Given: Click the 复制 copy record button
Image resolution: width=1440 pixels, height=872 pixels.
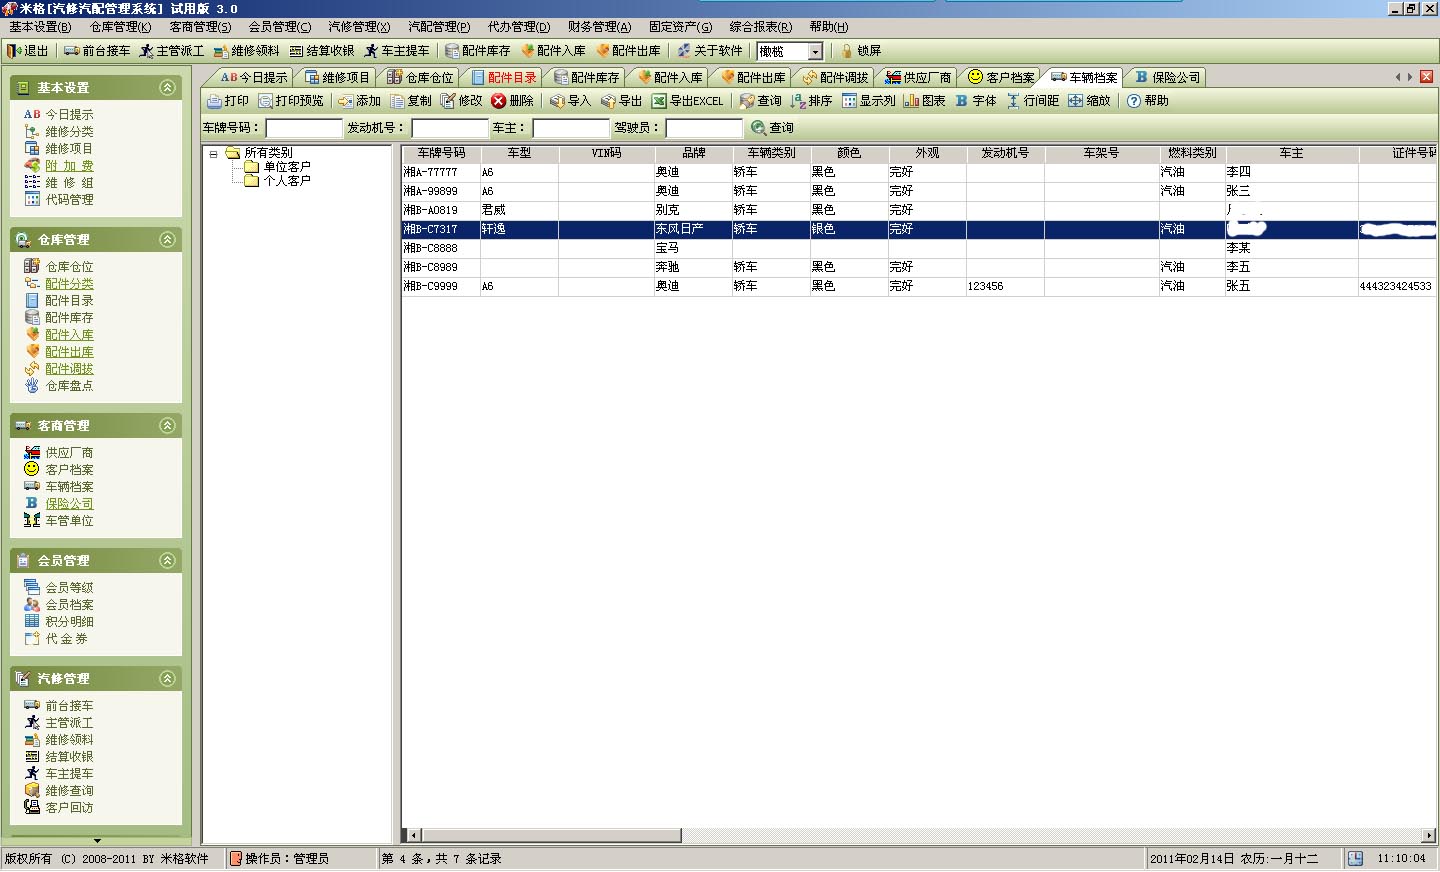Looking at the screenshot, I should (x=411, y=101).
